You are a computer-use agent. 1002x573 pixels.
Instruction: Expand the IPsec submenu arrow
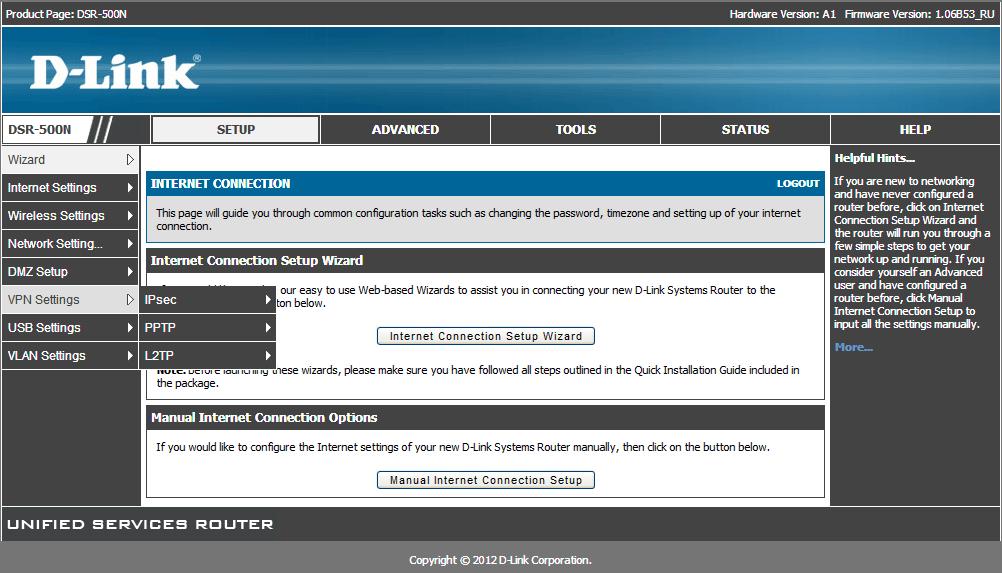coord(268,300)
